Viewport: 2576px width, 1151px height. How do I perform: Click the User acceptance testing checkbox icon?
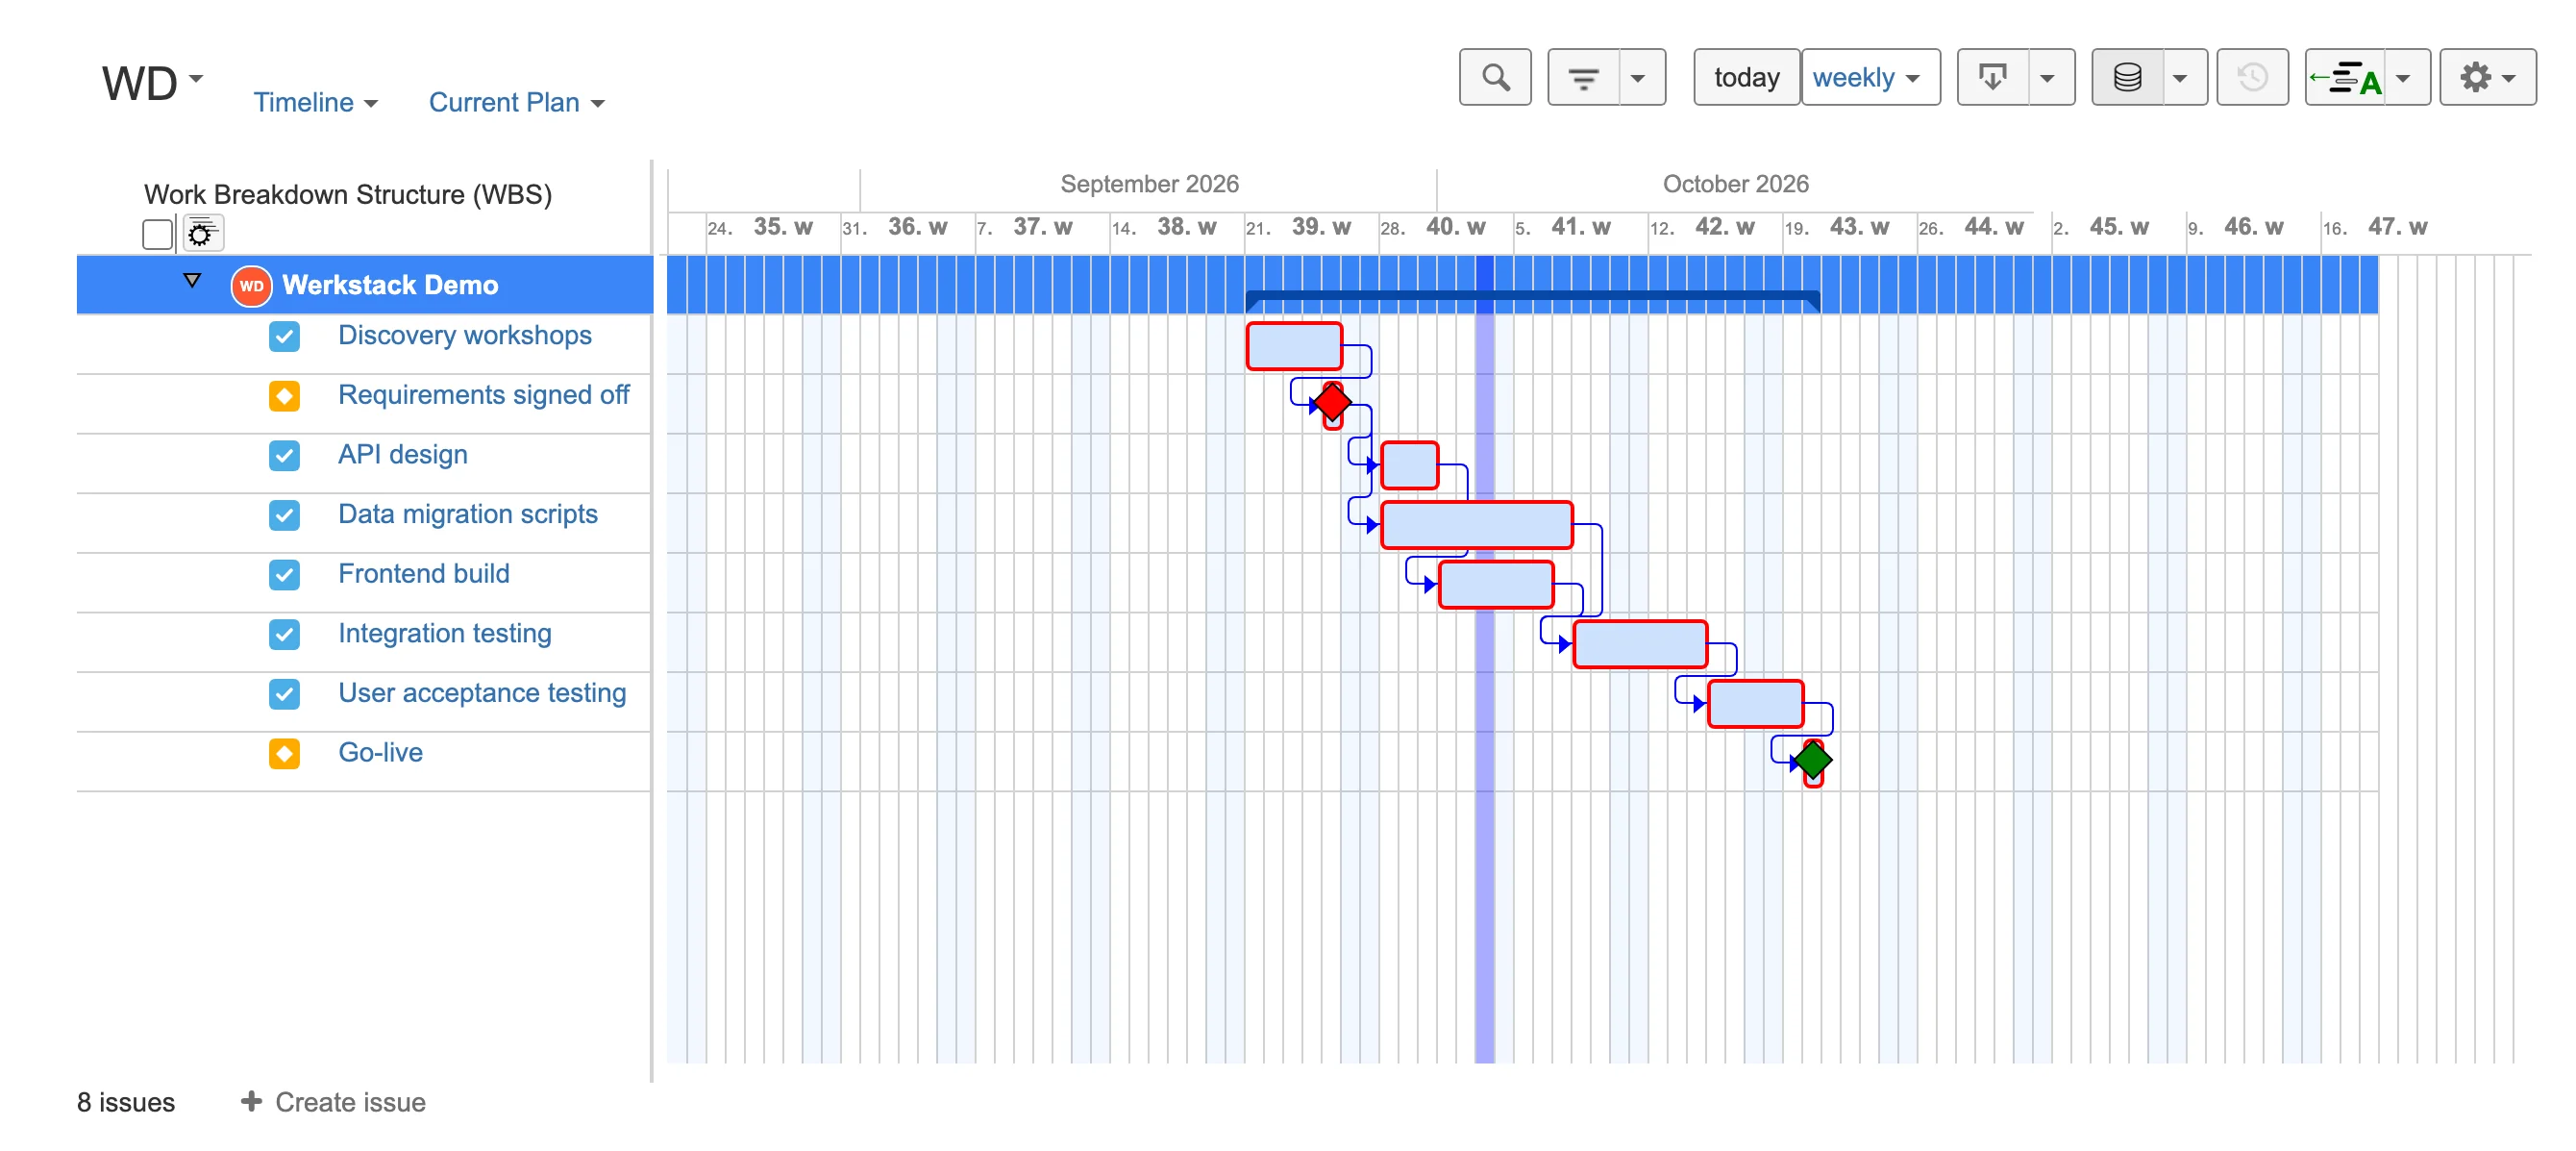tap(284, 694)
